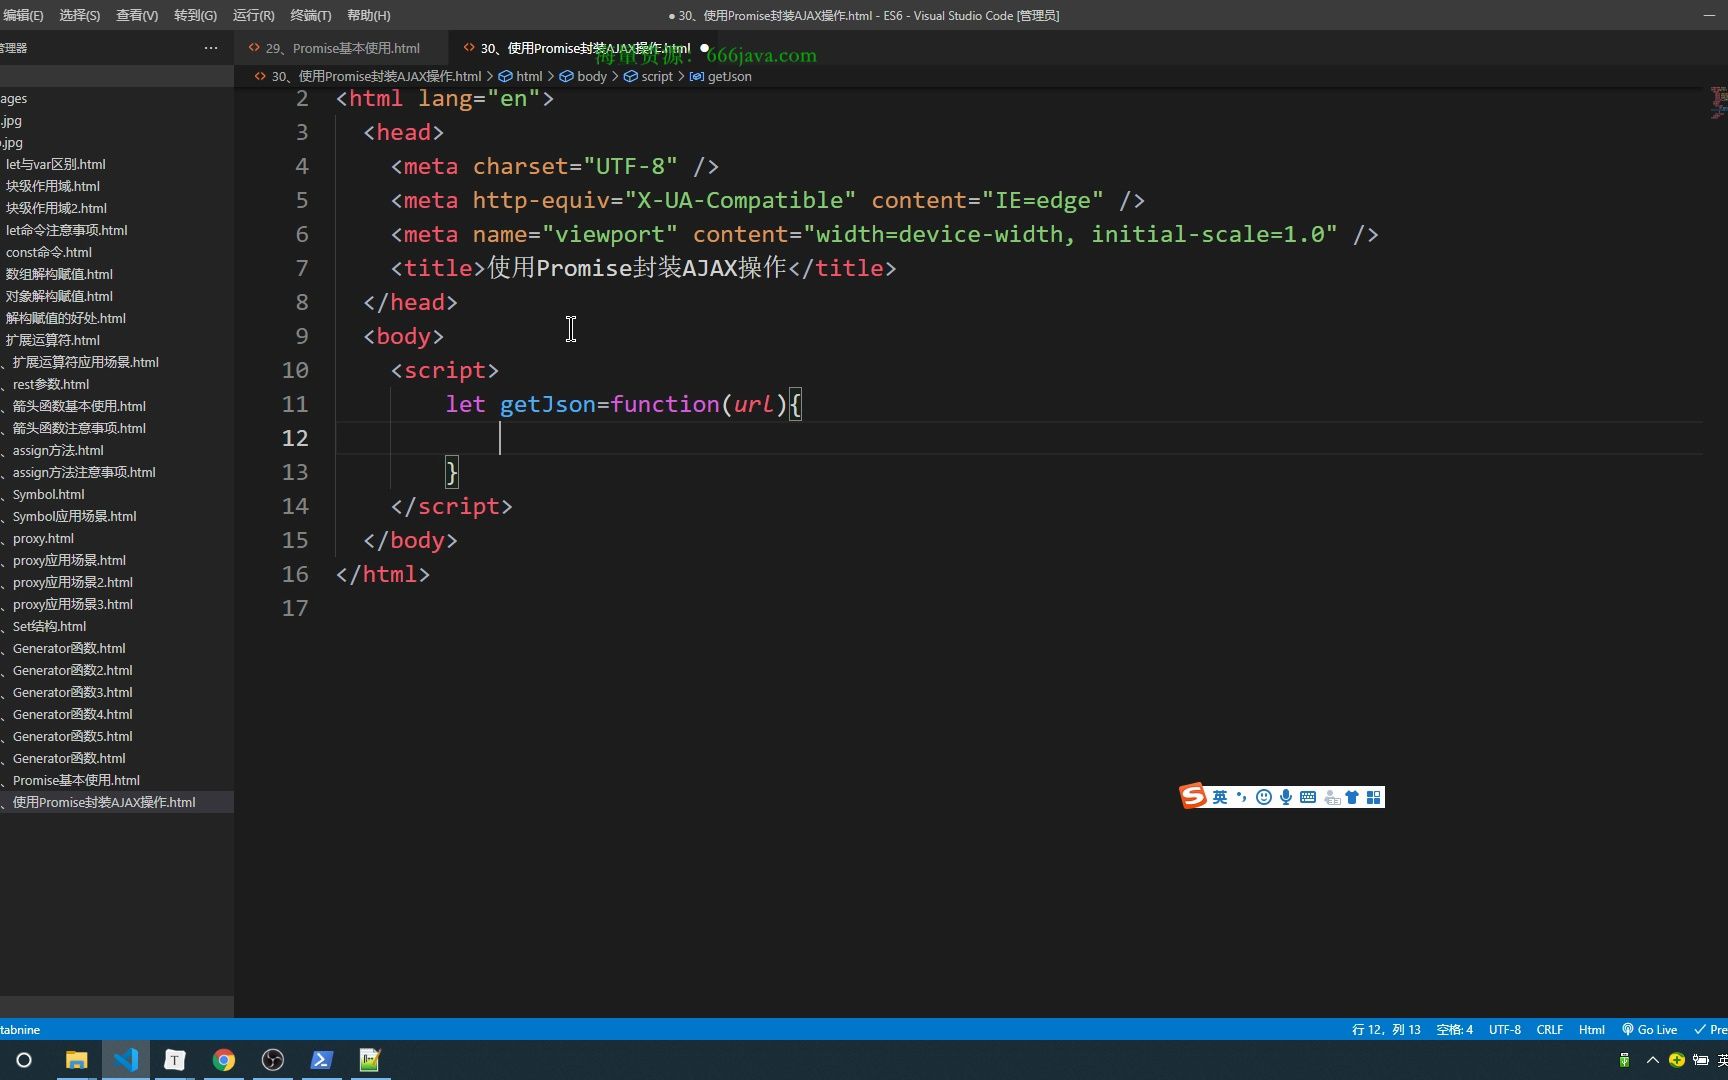Open 终端(T) menu
The image size is (1728, 1080).
[x=310, y=15]
